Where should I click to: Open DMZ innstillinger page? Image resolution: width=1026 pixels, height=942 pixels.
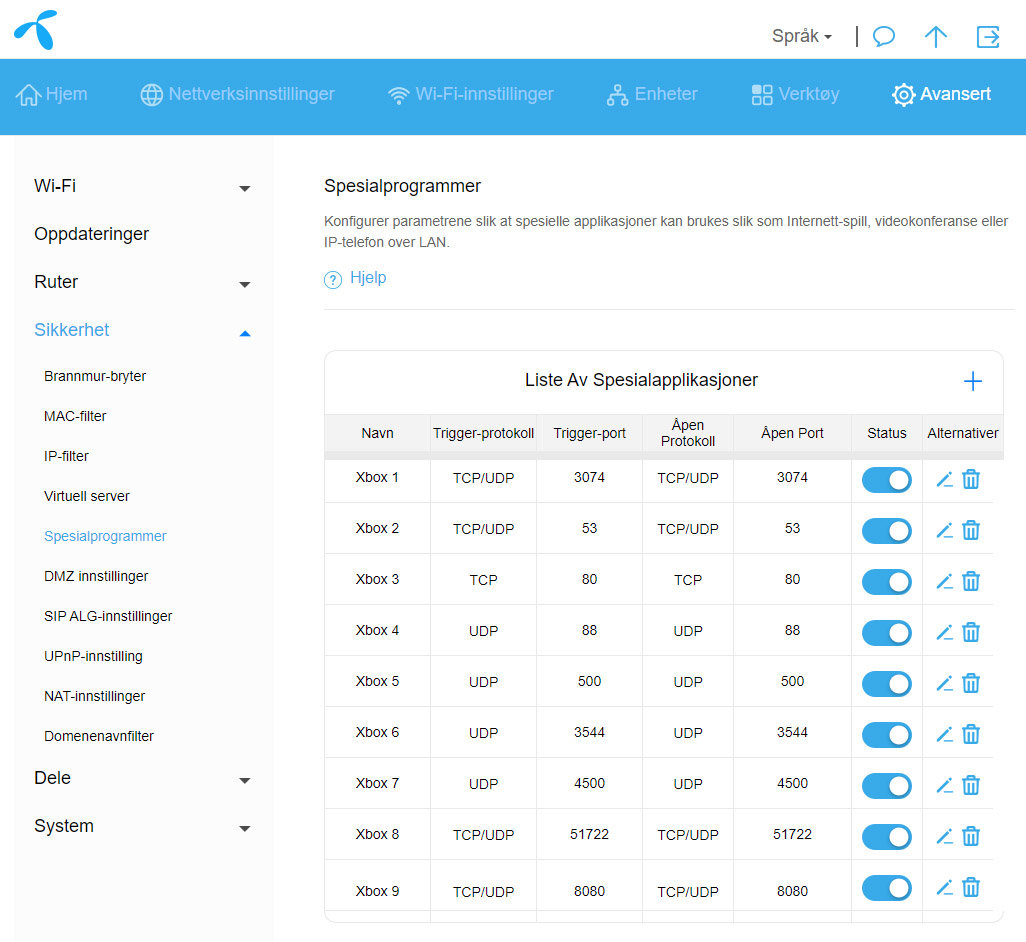(x=96, y=576)
